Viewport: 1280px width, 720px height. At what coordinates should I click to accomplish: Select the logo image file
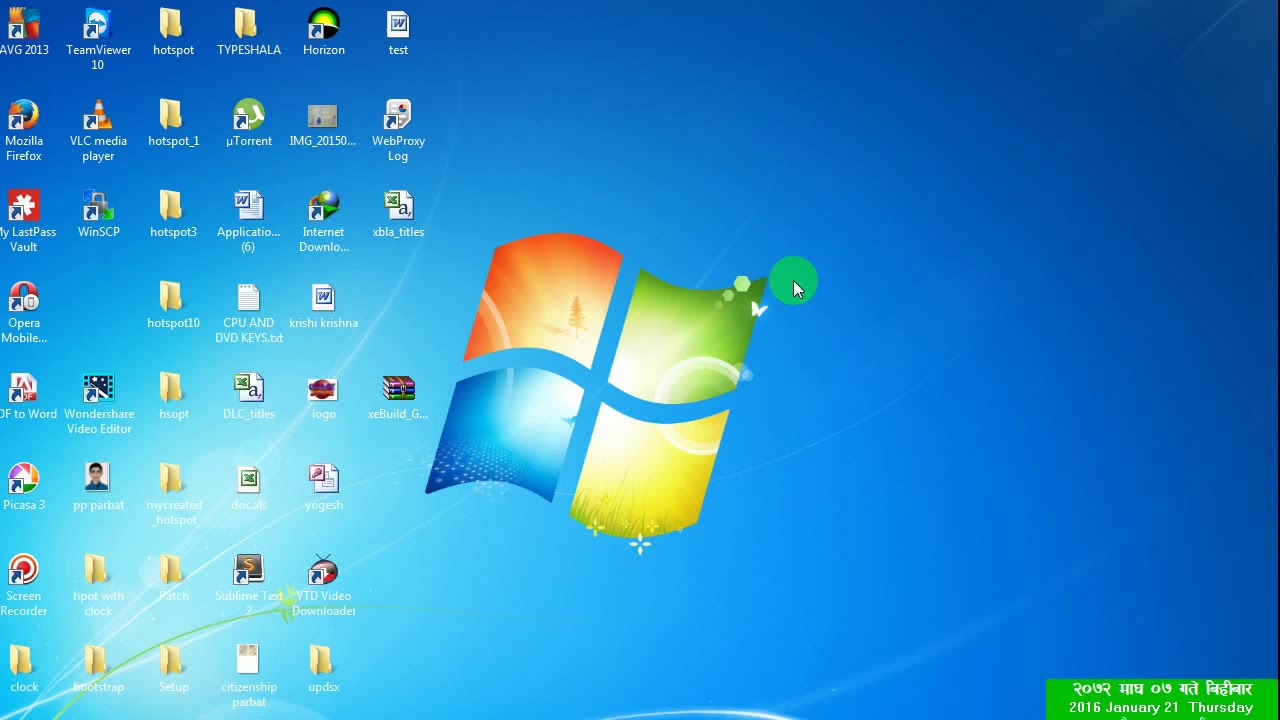[x=323, y=396]
